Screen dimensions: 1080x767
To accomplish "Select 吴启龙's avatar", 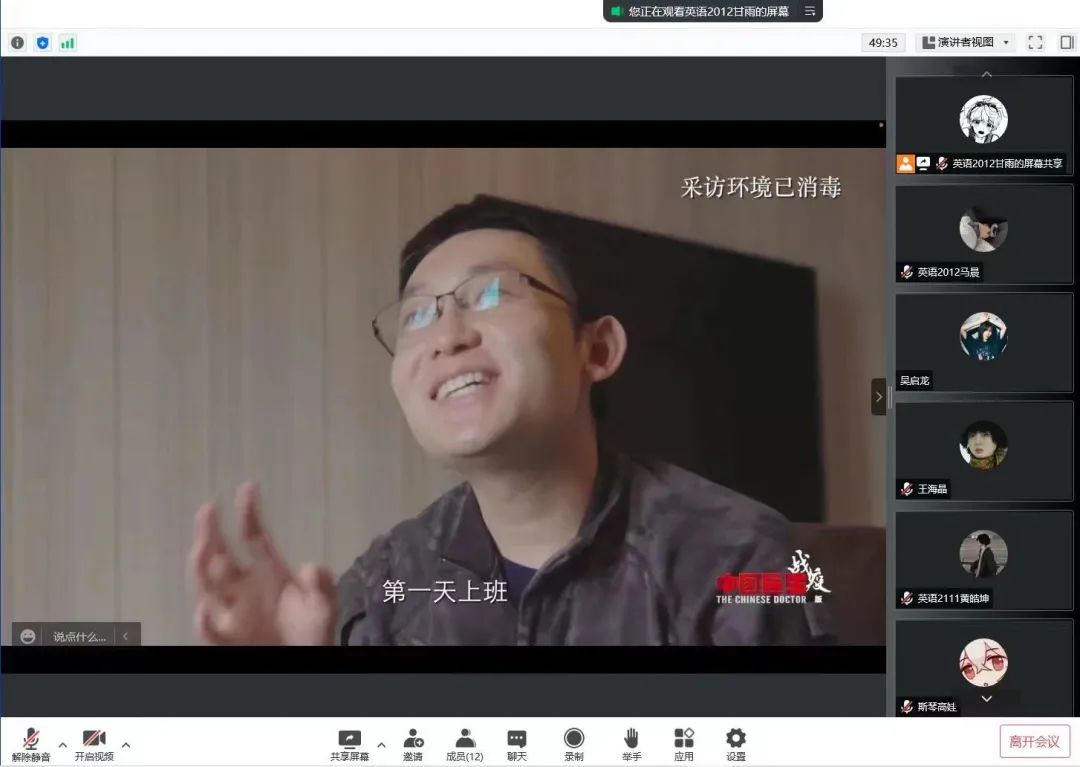I will (x=984, y=337).
